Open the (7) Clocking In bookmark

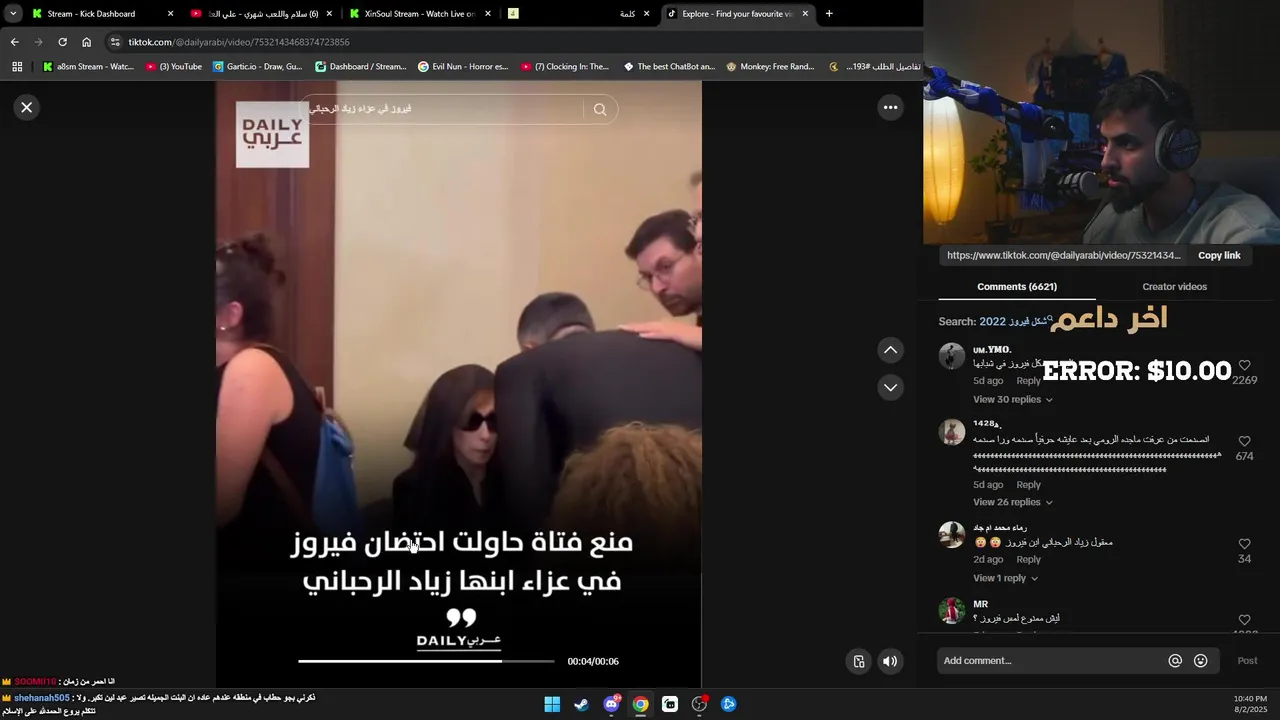(565, 67)
